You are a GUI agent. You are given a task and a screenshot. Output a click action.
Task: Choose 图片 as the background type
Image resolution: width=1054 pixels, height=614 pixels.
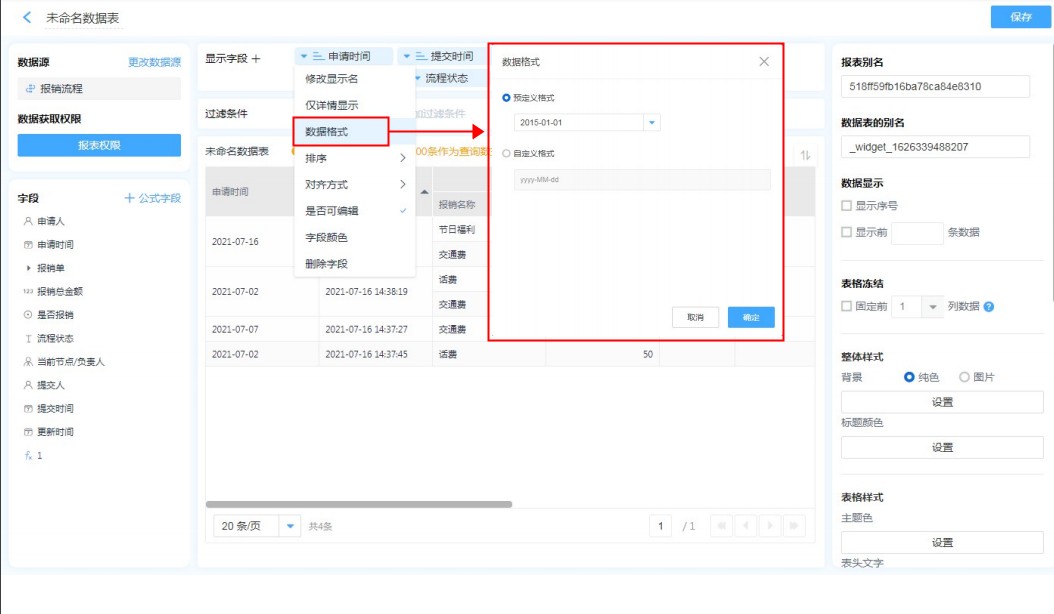point(964,377)
